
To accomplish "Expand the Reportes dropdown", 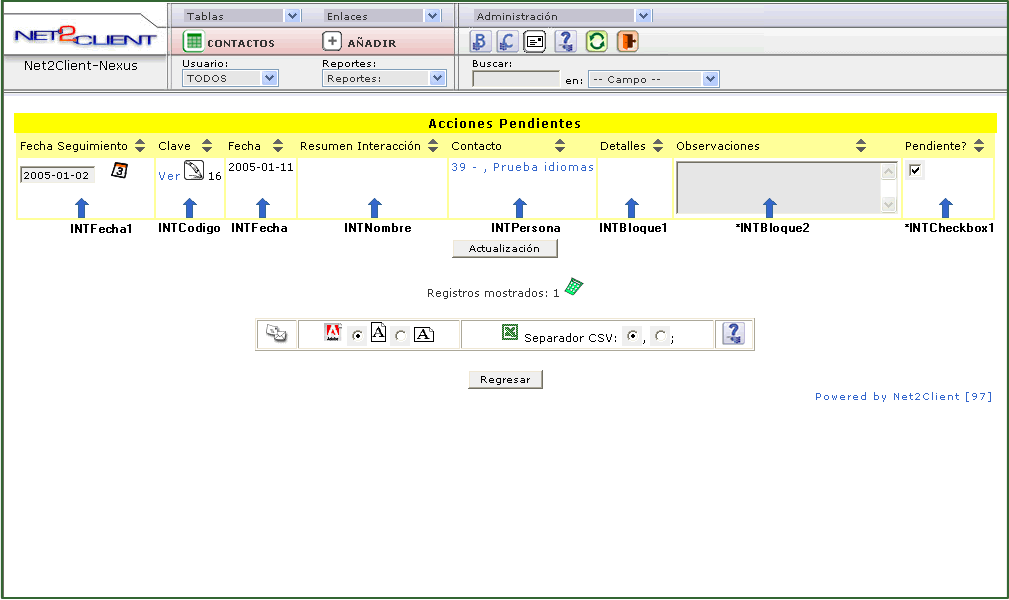I will [384, 78].
